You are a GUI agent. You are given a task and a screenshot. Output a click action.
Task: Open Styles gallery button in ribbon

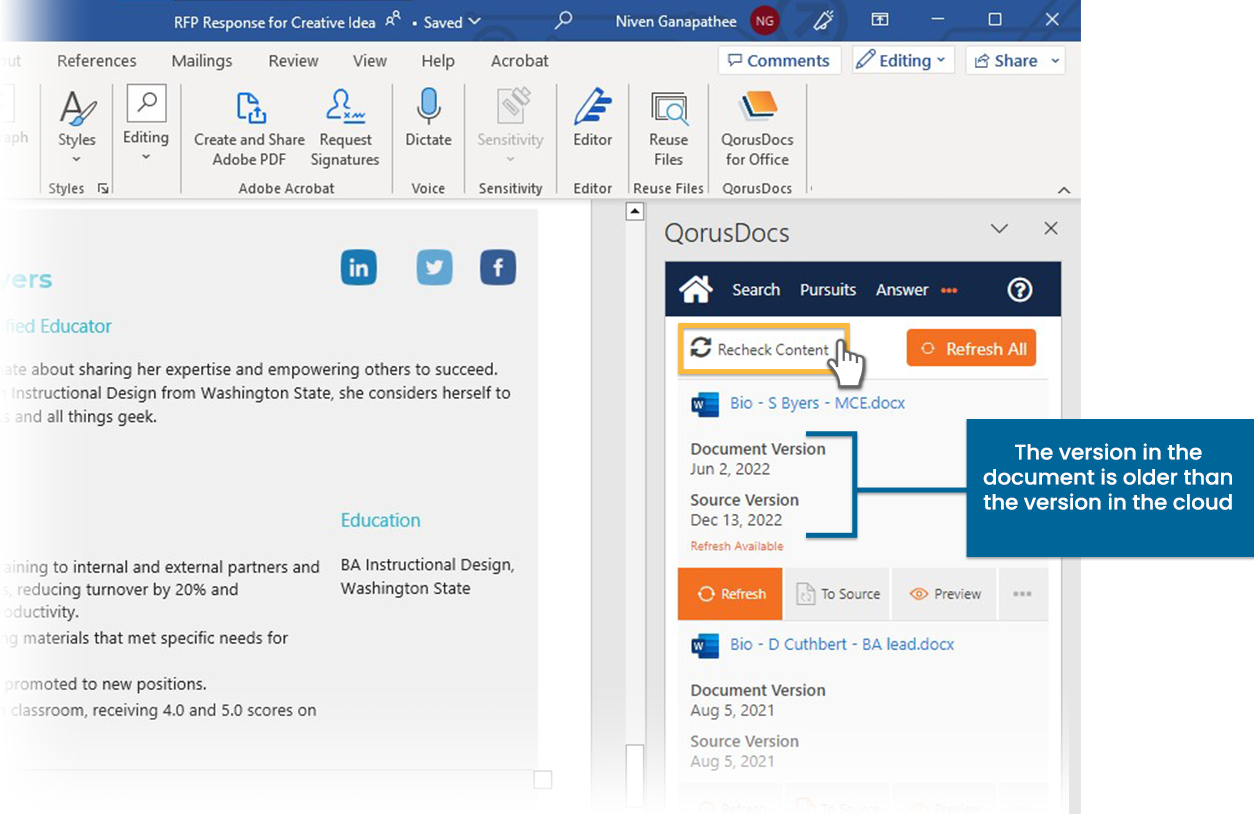coord(77,129)
